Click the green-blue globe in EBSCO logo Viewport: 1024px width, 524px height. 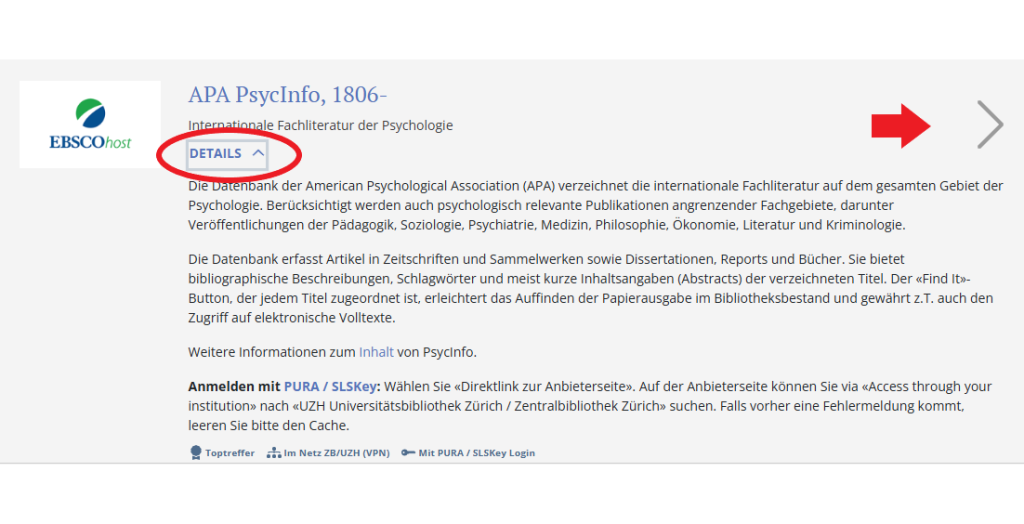click(x=90, y=112)
